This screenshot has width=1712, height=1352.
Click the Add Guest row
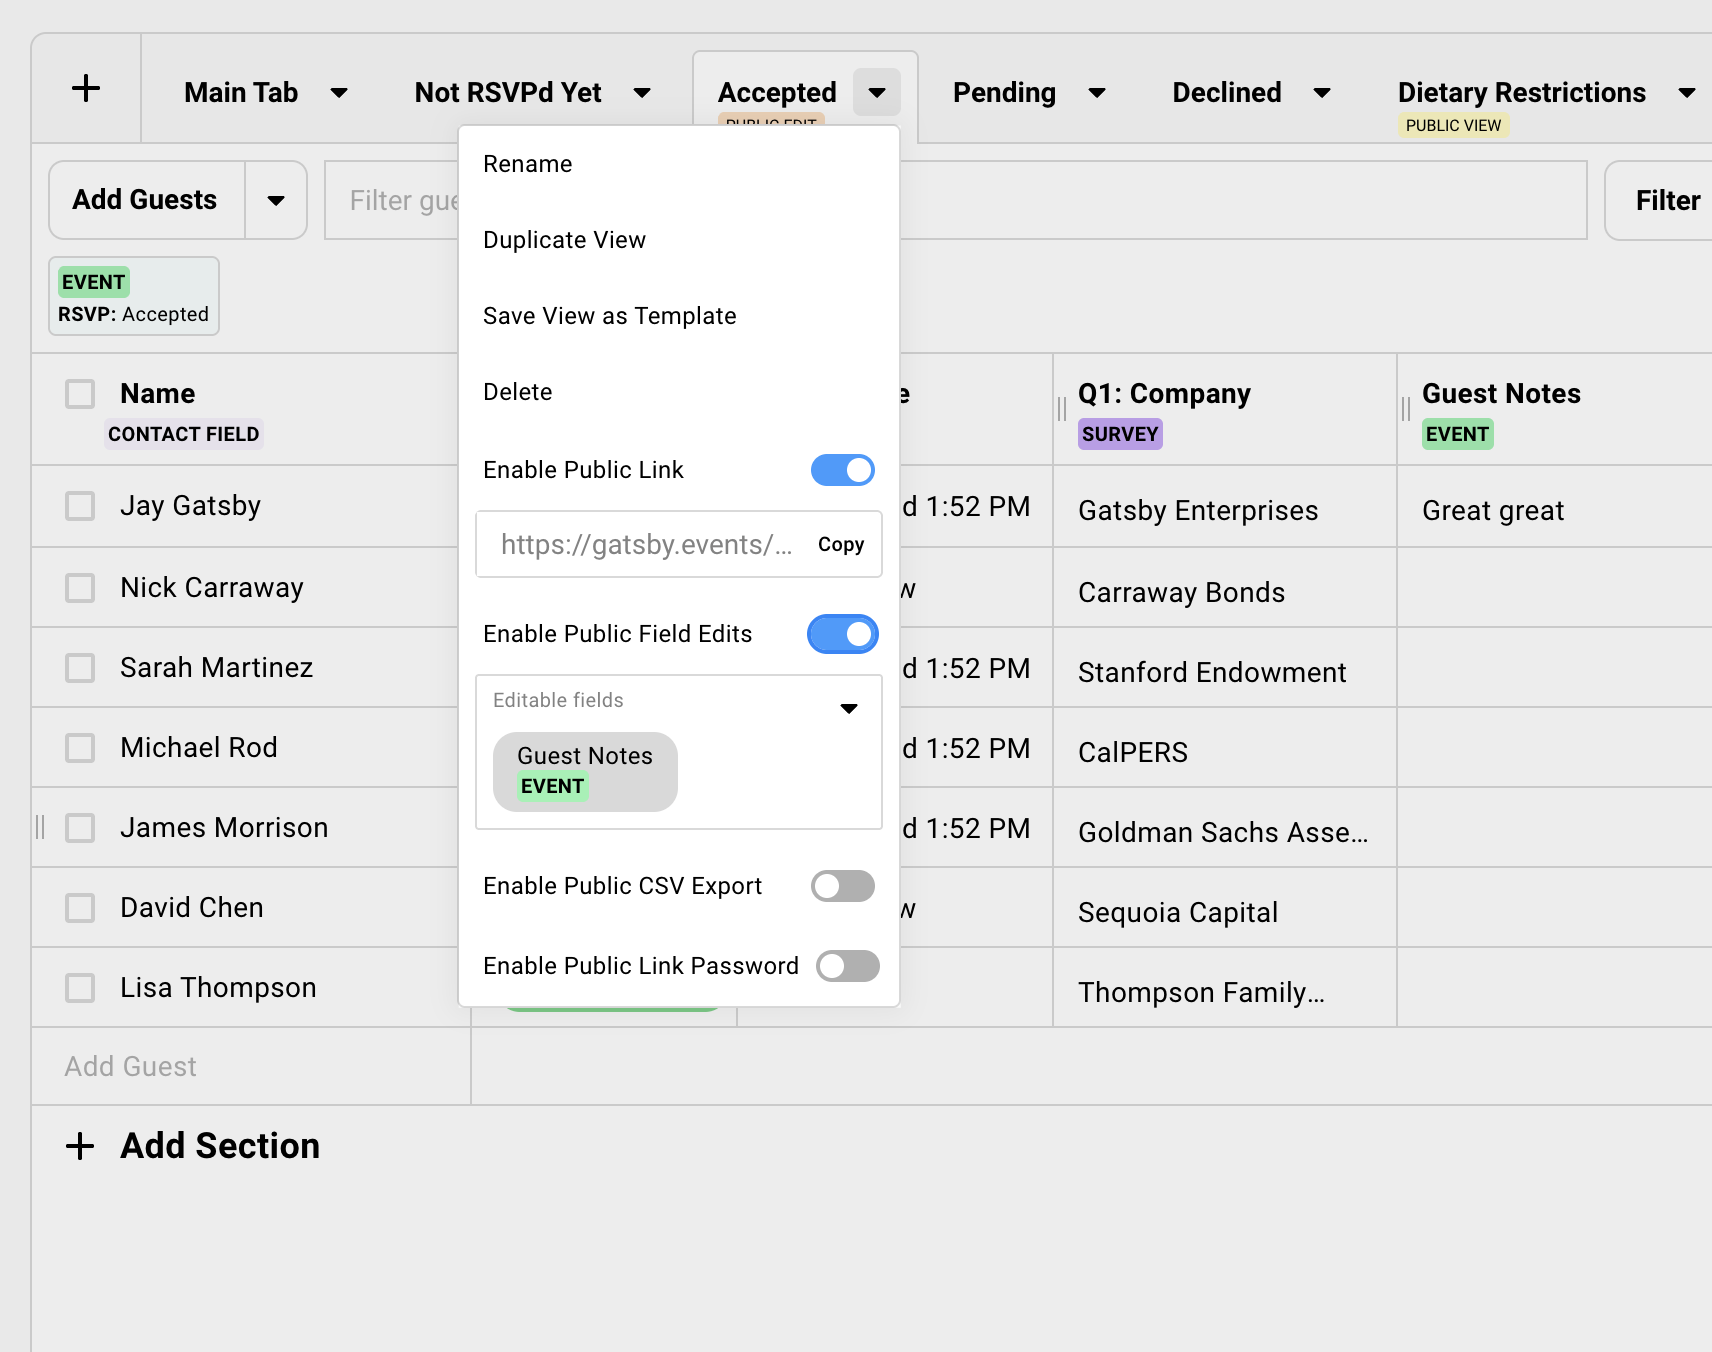(130, 1066)
